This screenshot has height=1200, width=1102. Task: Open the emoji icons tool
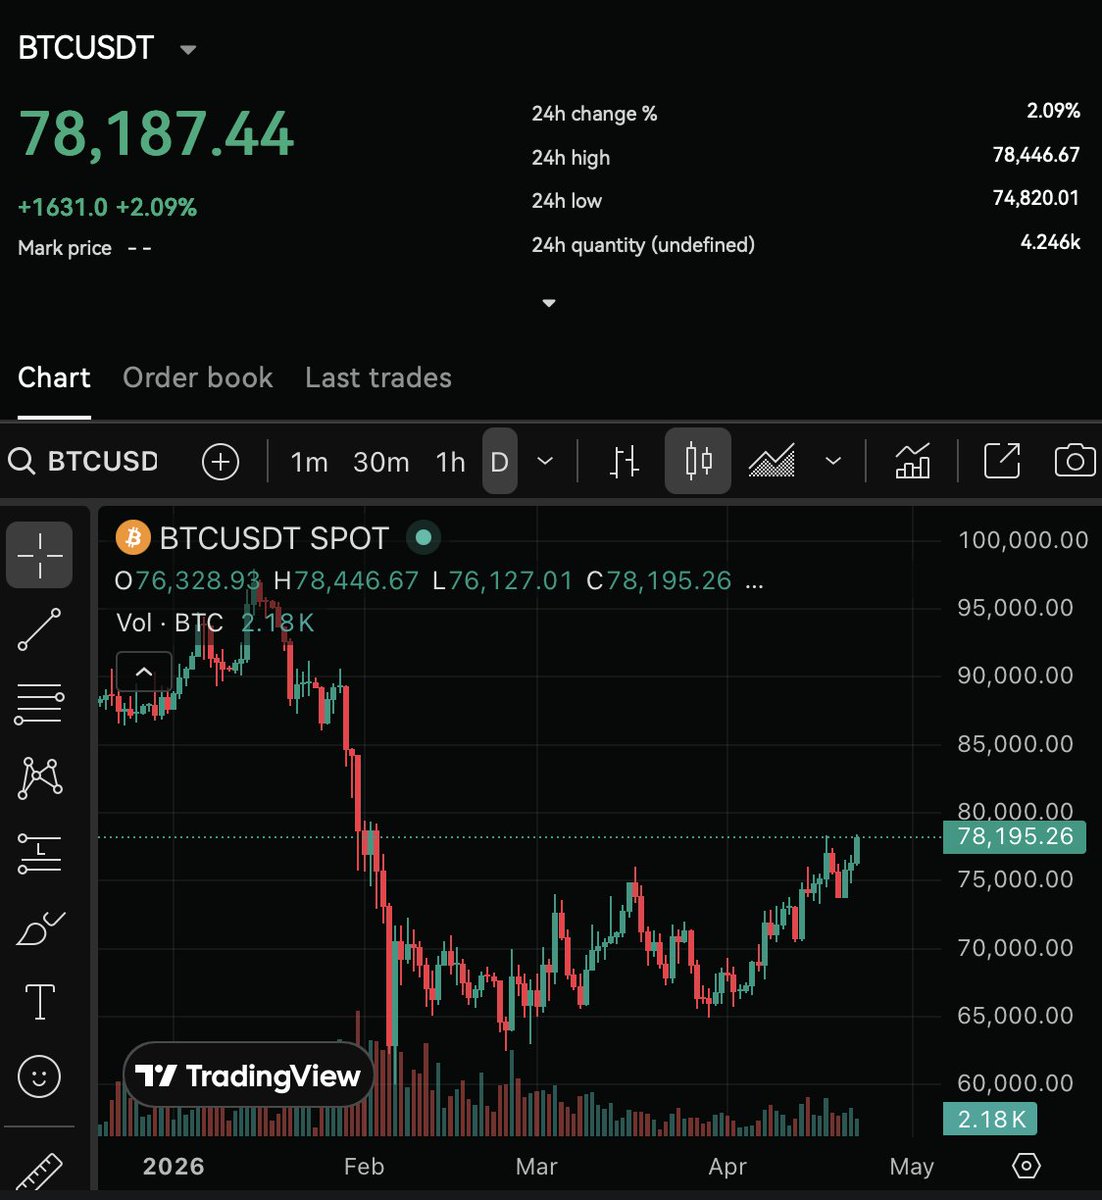pos(40,1077)
